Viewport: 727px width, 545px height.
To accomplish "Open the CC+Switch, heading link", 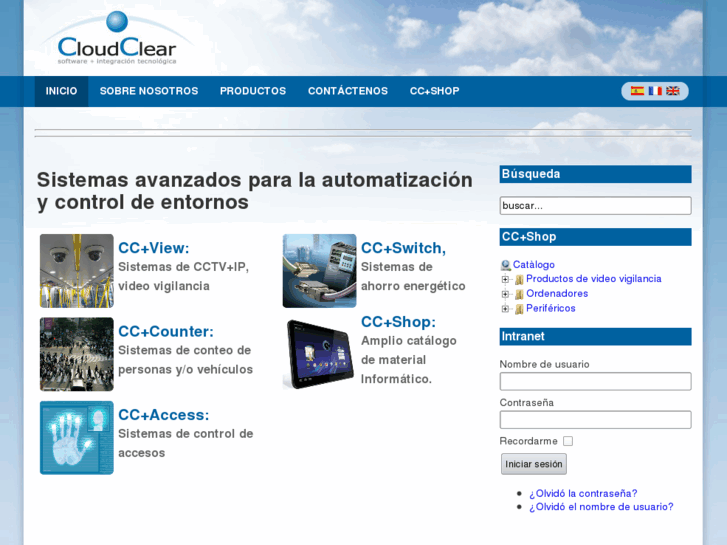I will tap(403, 248).
